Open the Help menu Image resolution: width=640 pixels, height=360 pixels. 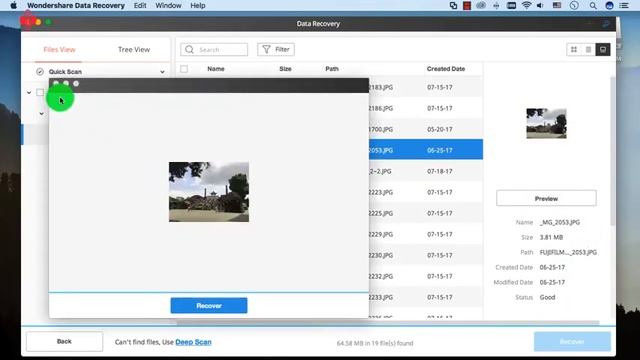point(198,6)
